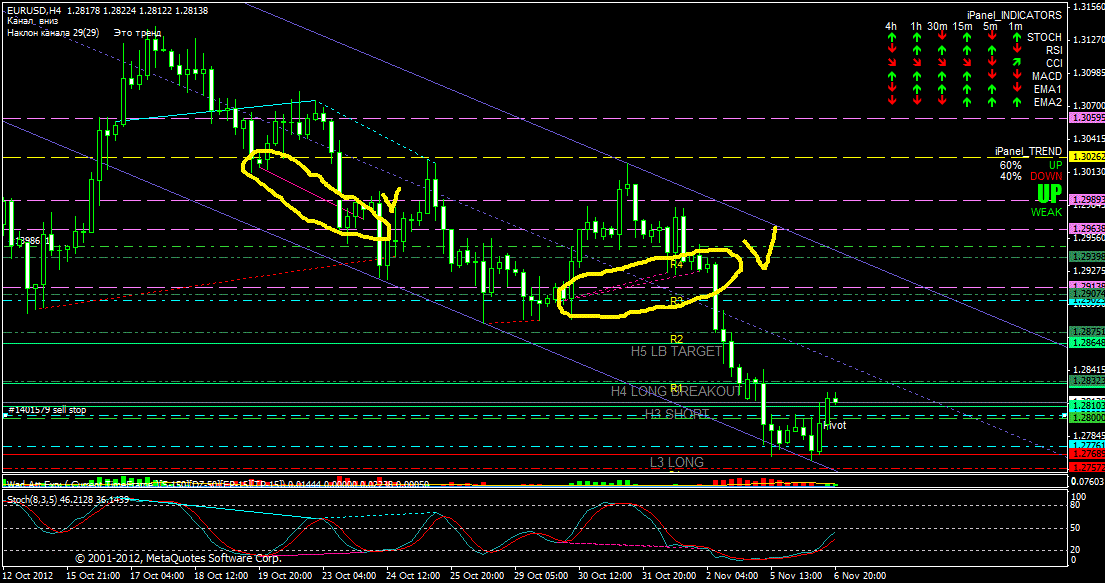Select the H4 LONG BREAKOUT level label
This screenshot has width=1105, height=583.
(677, 391)
